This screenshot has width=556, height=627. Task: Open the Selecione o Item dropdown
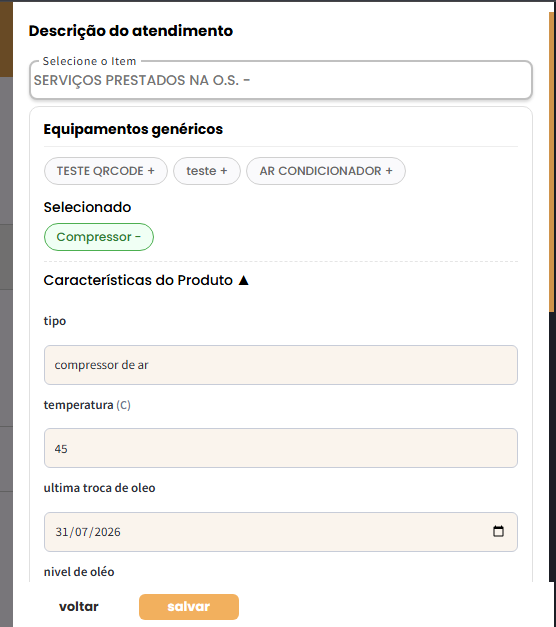tap(280, 80)
